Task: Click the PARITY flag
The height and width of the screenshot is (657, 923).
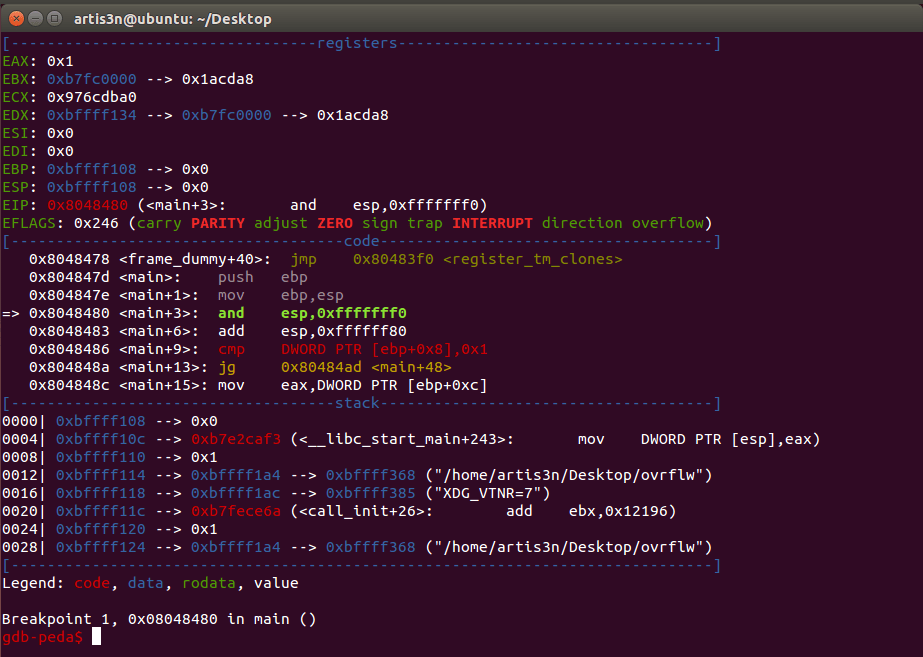Action: pyautogui.click(x=217, y=223)
